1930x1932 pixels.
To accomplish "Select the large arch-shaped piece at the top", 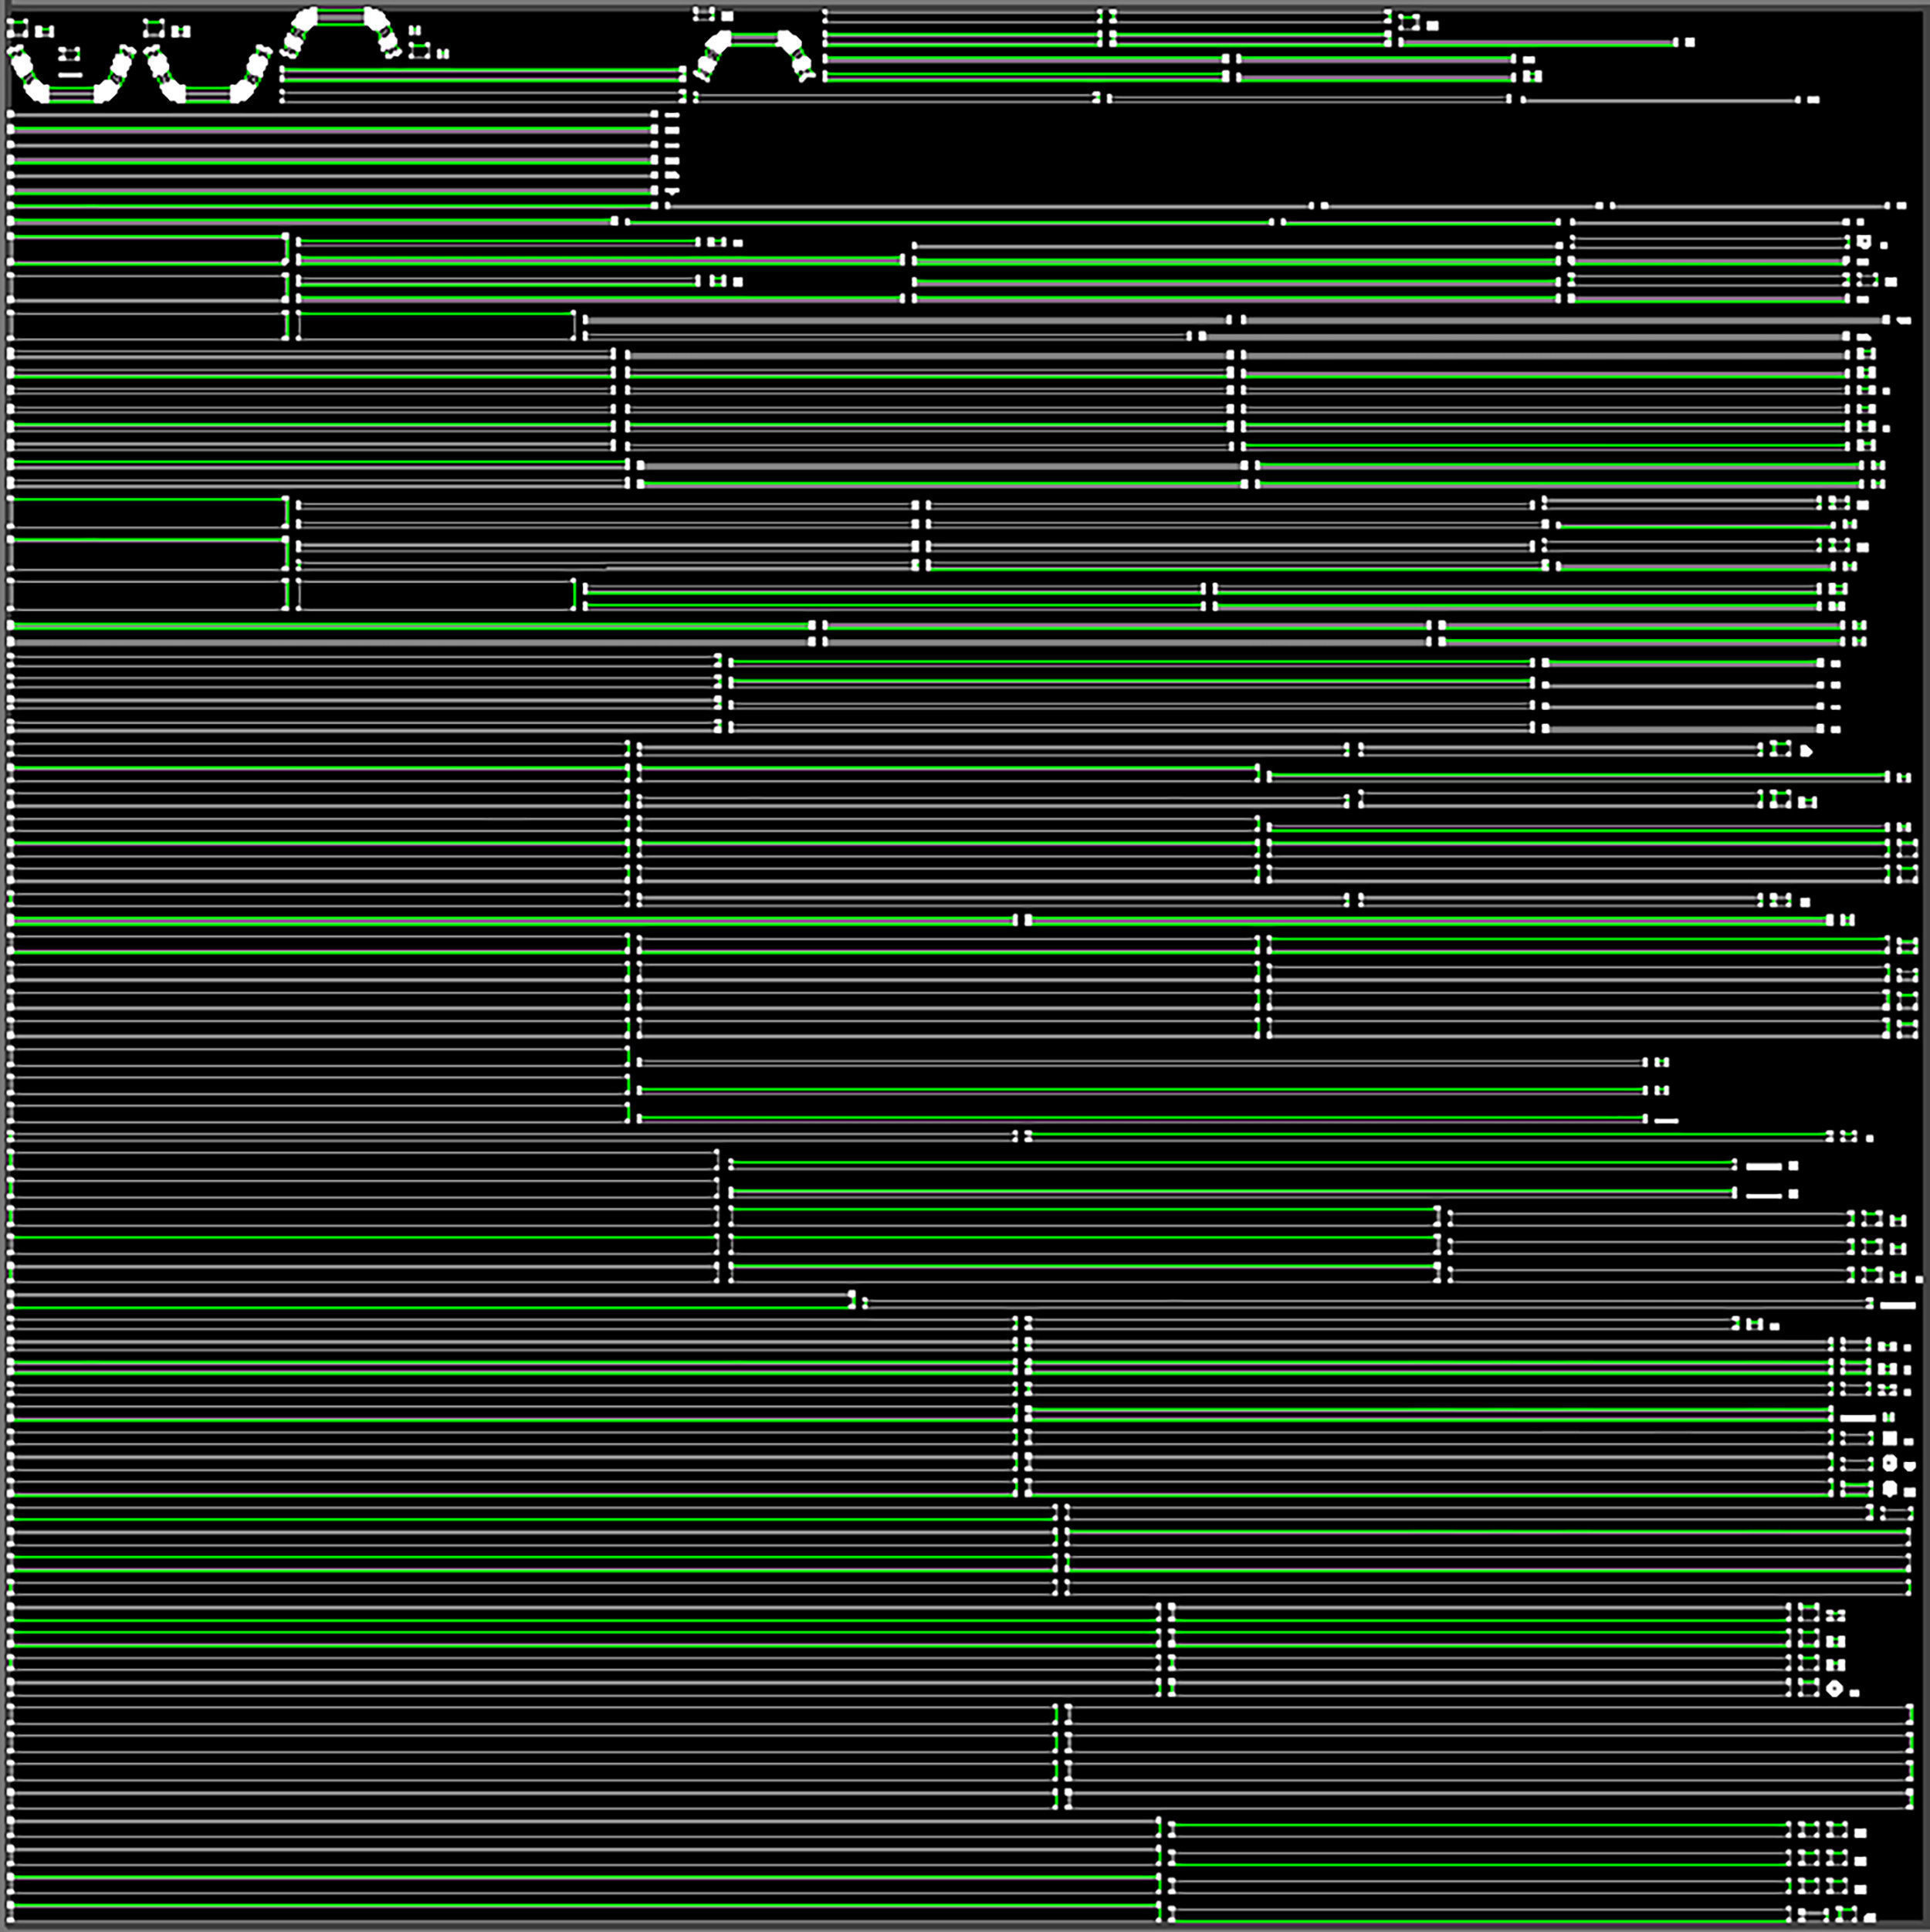I will coord(340,18).
